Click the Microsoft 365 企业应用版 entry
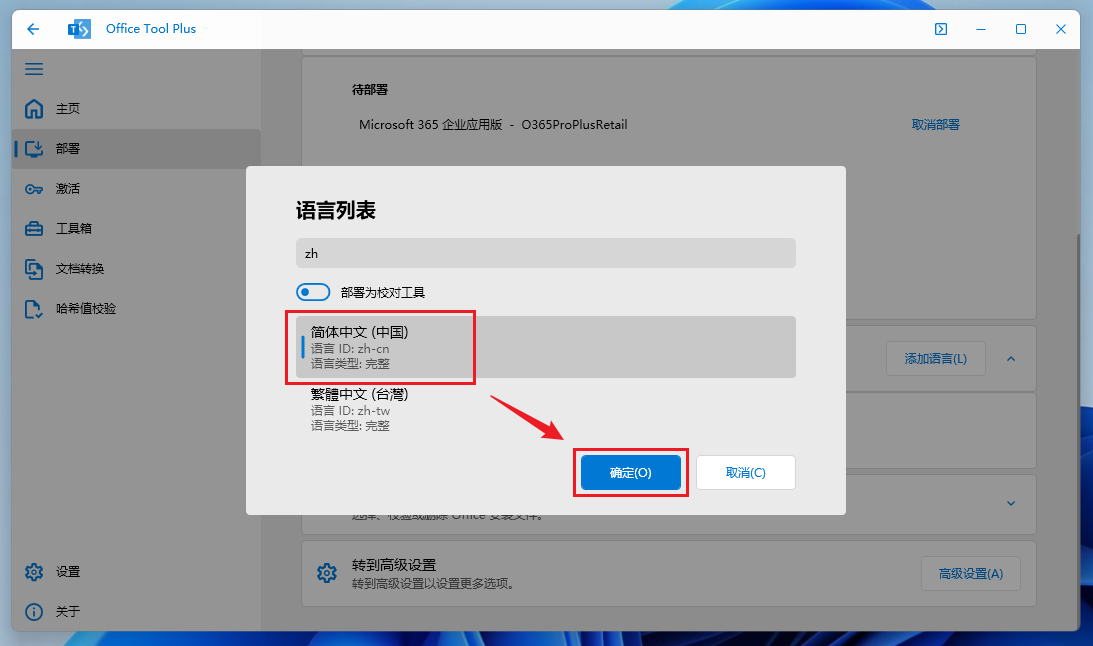 pos(493,125)
